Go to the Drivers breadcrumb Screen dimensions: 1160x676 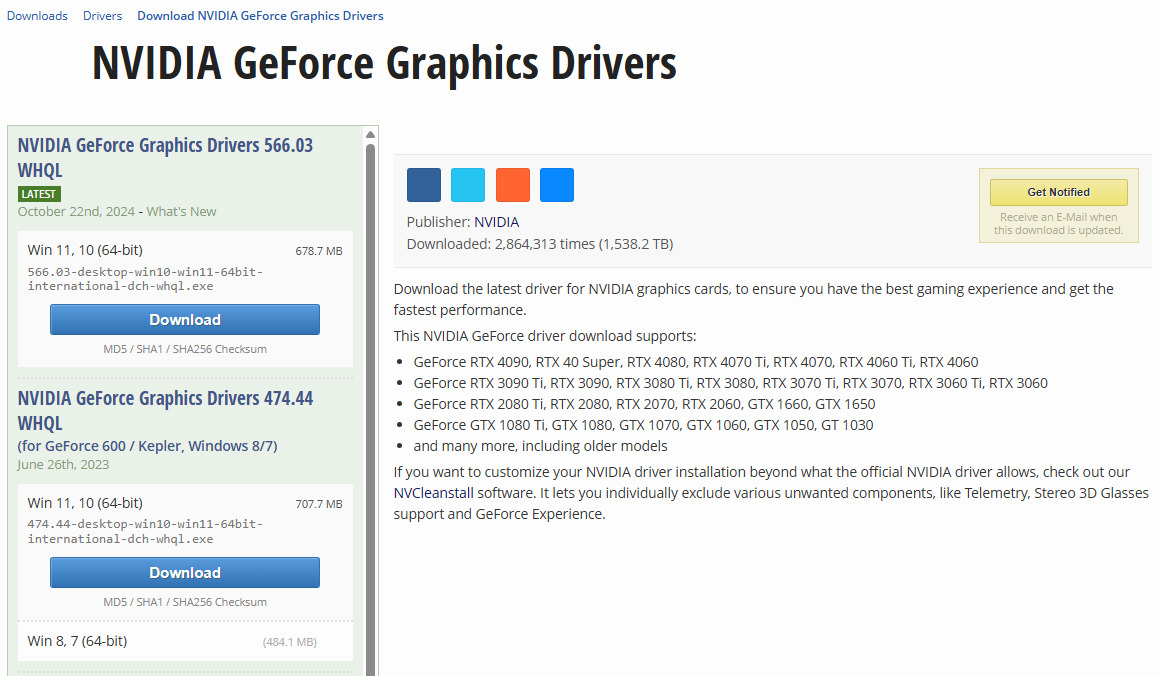102,16
